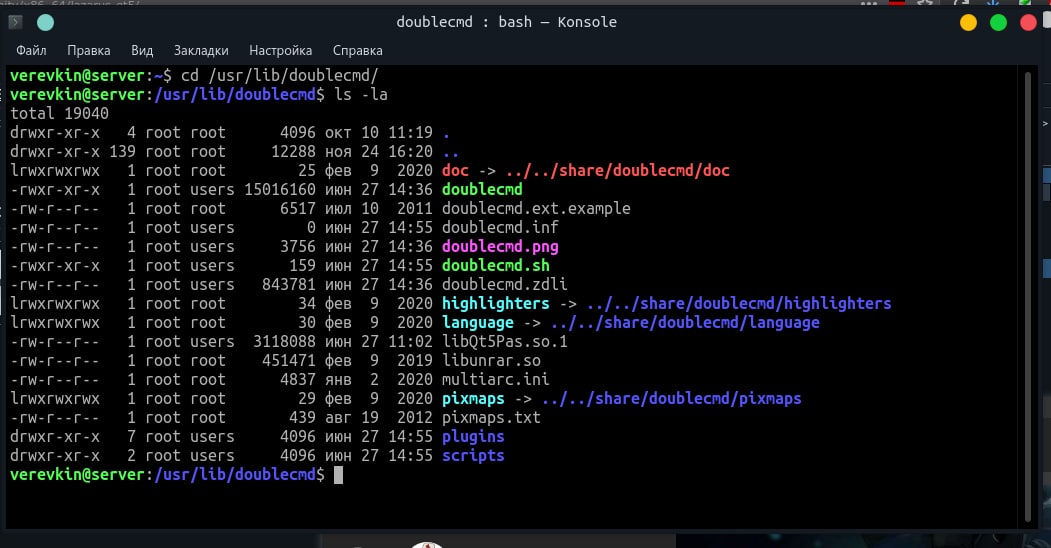Image resolution: width=1051 pixels, height=548 pixels.
Task: Click the green 'doublecmd' executable name
Action: [482, 190]
